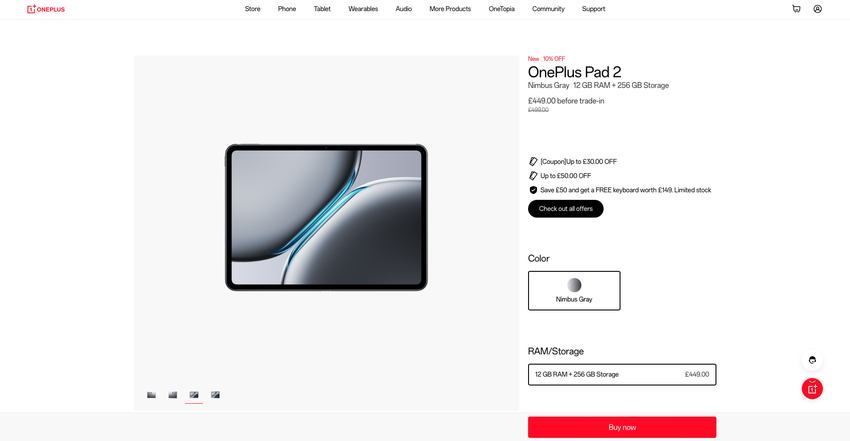The width and height of the screenshot is (850, 441).
Task: Go to the Store menu item
Action: (252, 9)
